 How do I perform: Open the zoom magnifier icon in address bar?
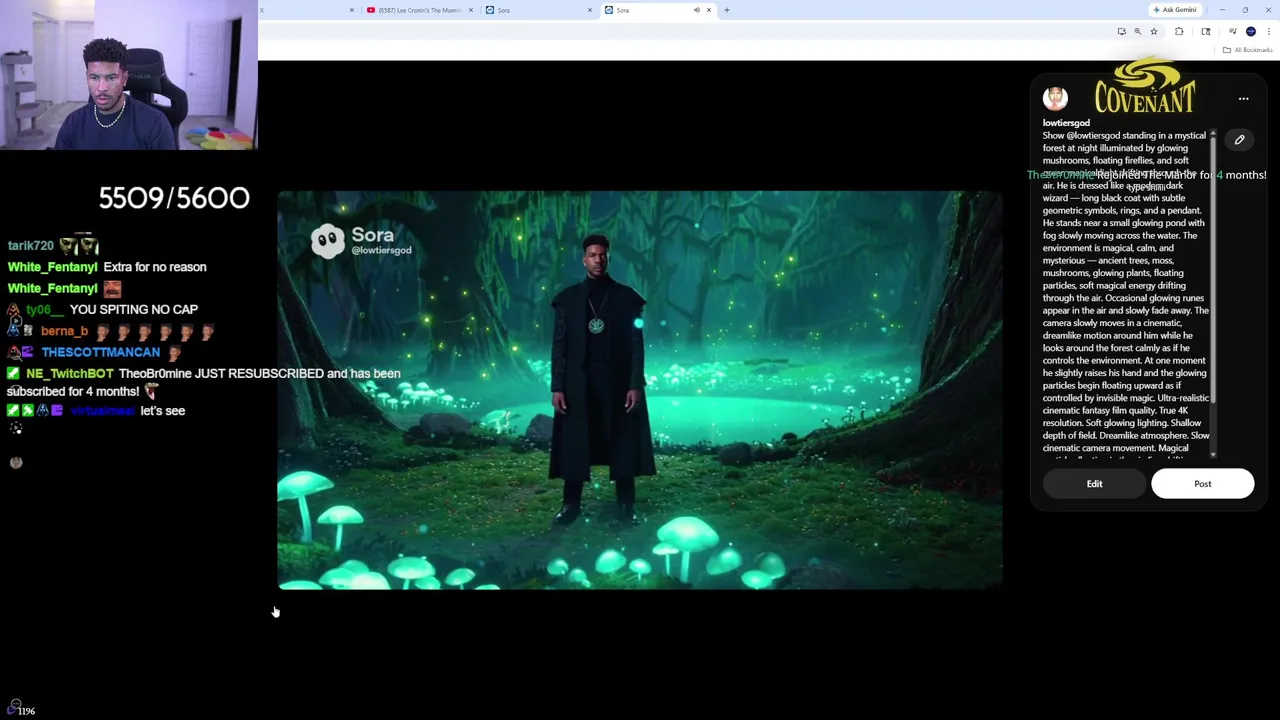click(x=1137, y=32)
